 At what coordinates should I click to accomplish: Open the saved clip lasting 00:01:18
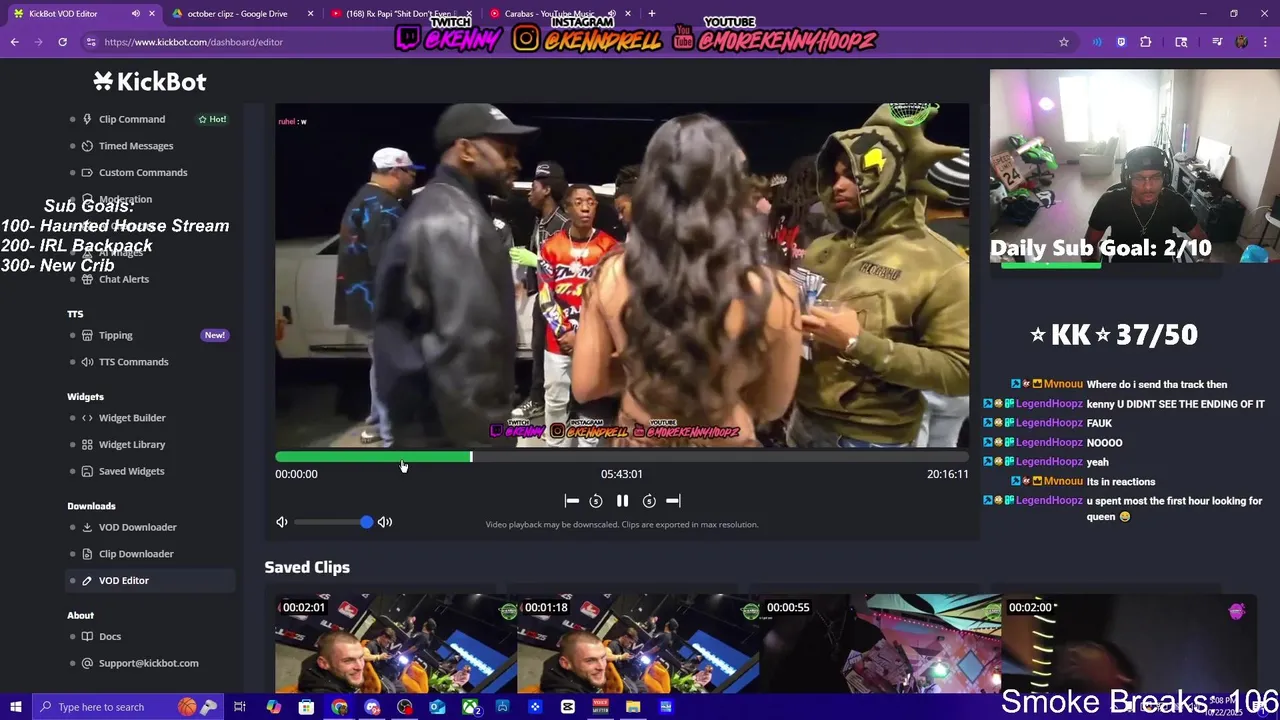[638, 642]
